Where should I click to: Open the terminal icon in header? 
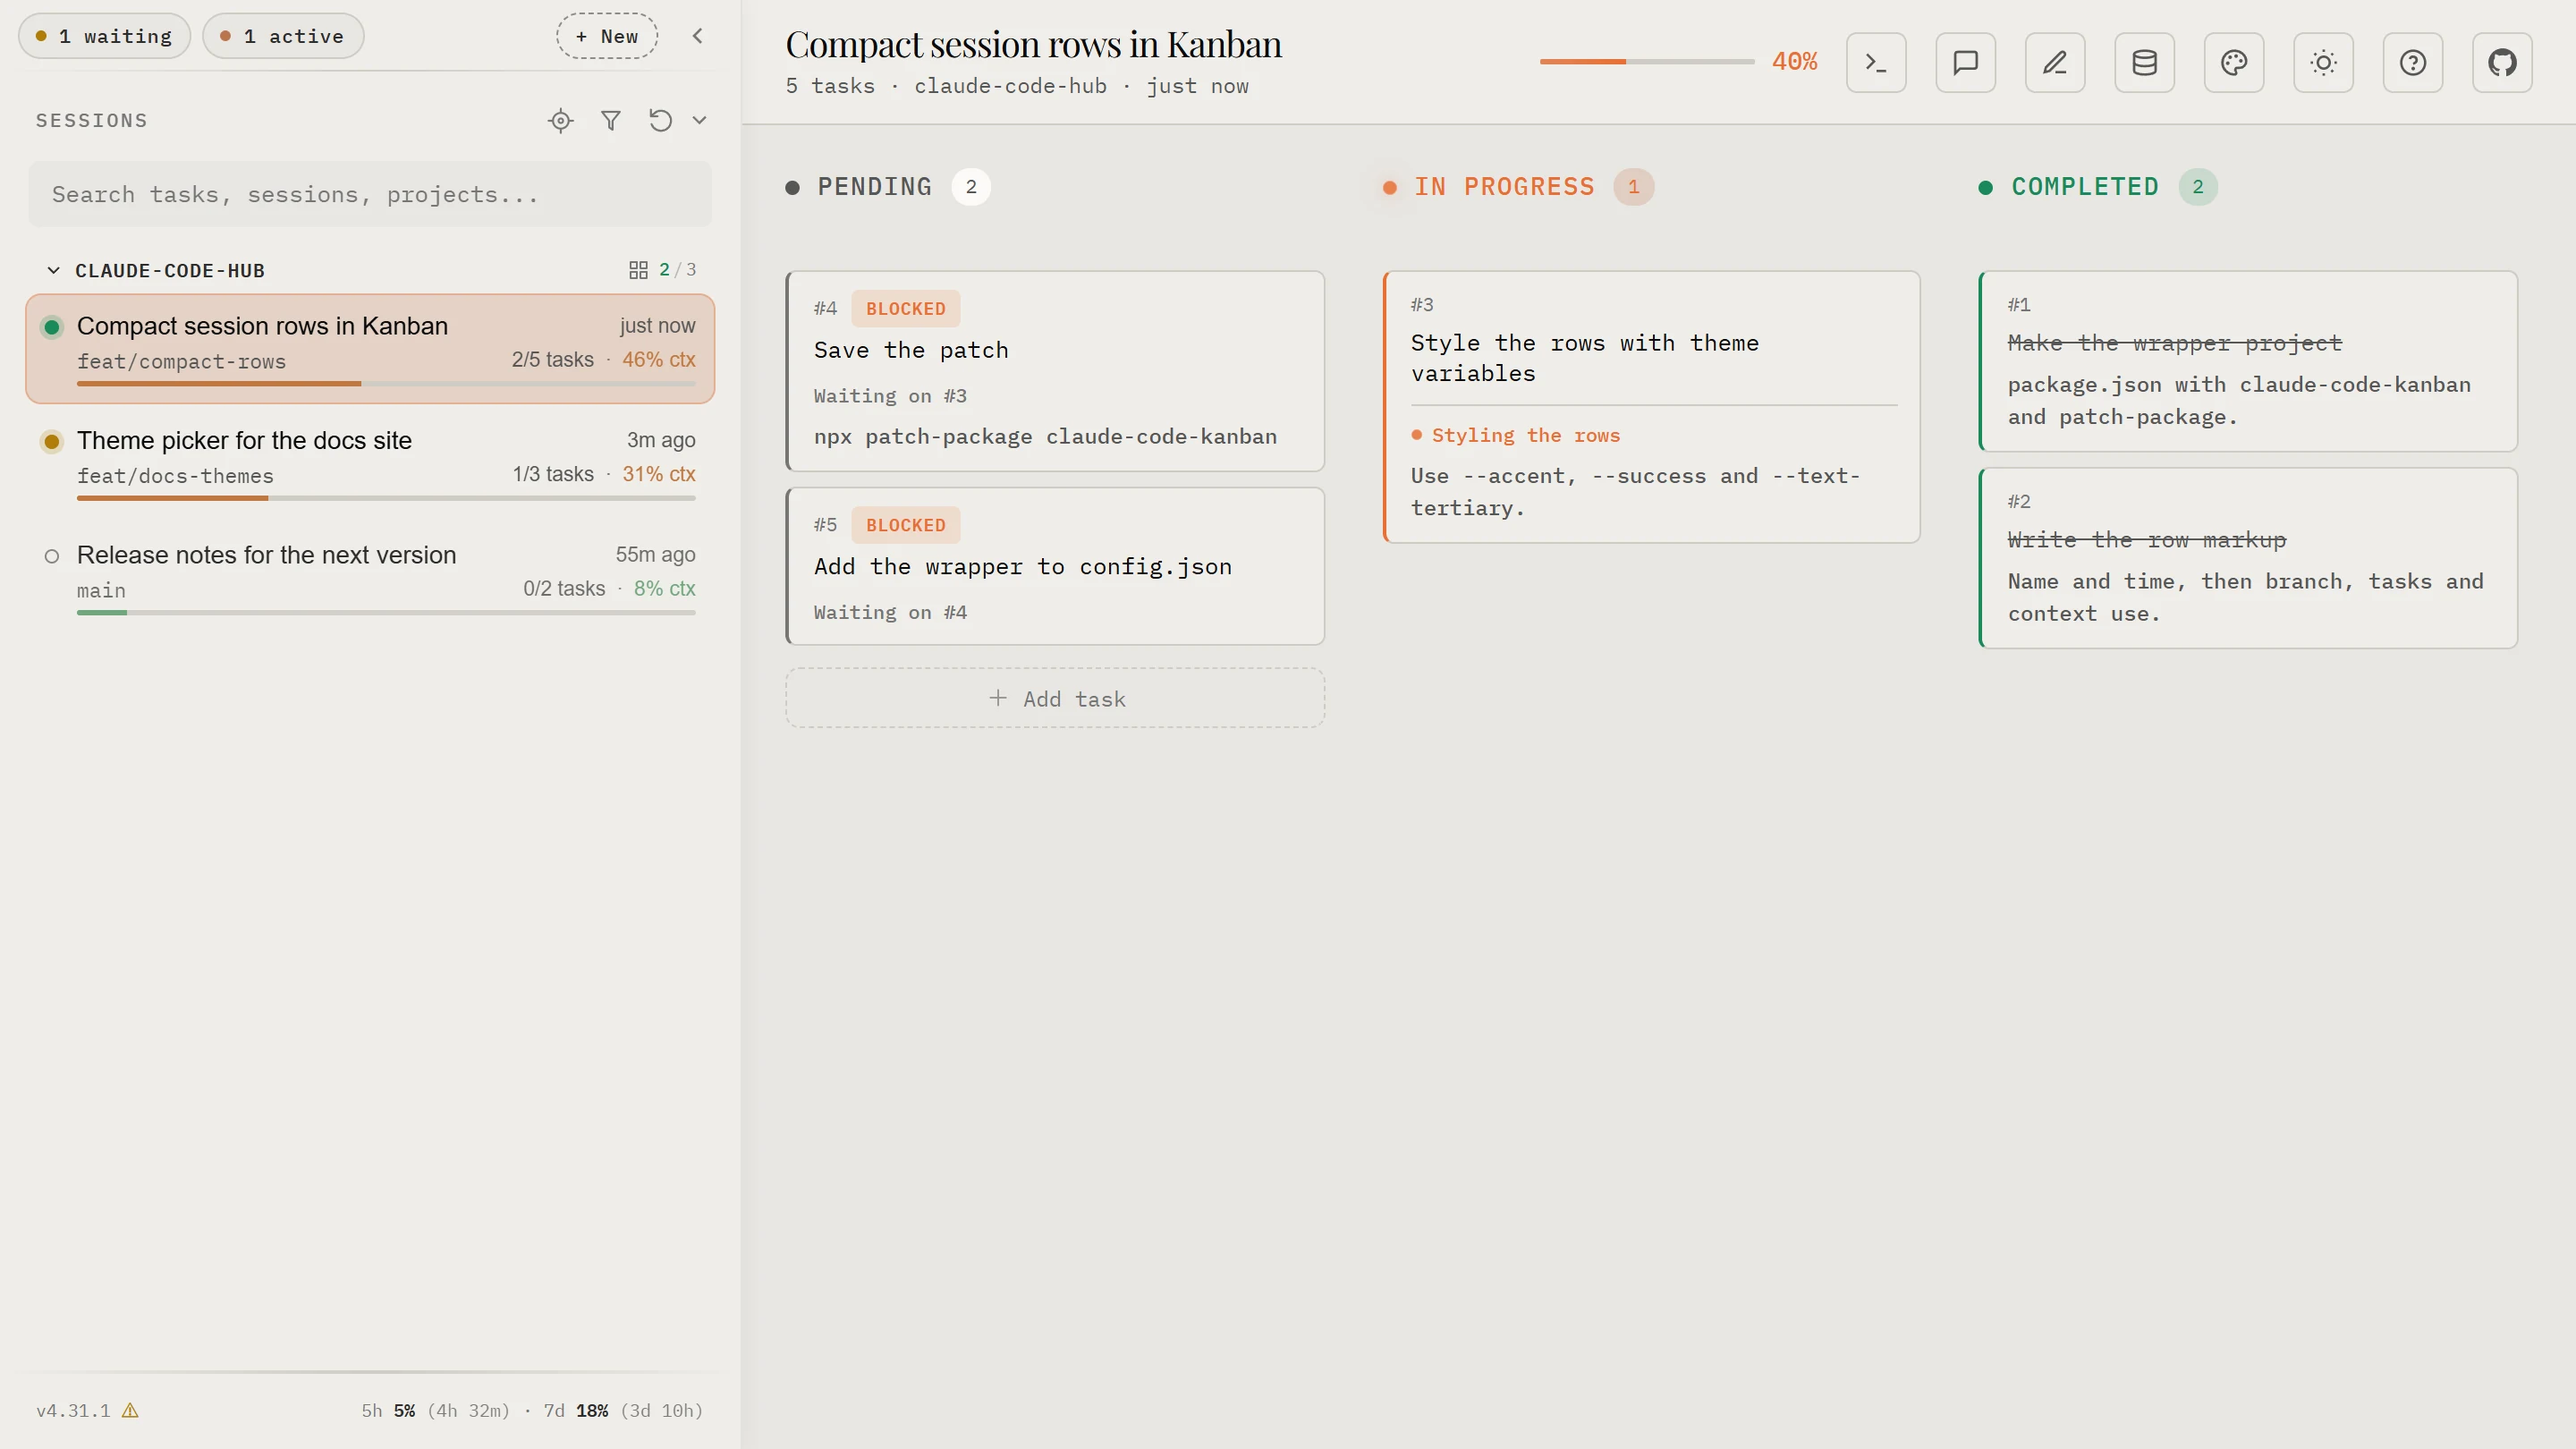coord(1875,62)
